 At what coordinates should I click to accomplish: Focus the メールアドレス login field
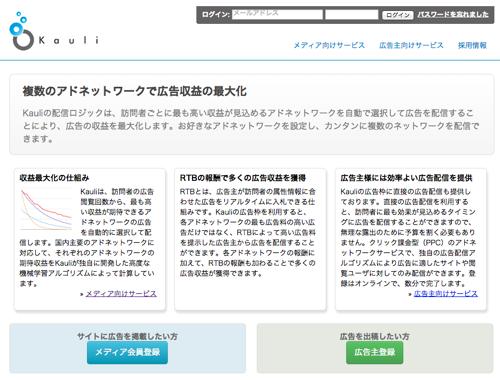coord(277,14)
